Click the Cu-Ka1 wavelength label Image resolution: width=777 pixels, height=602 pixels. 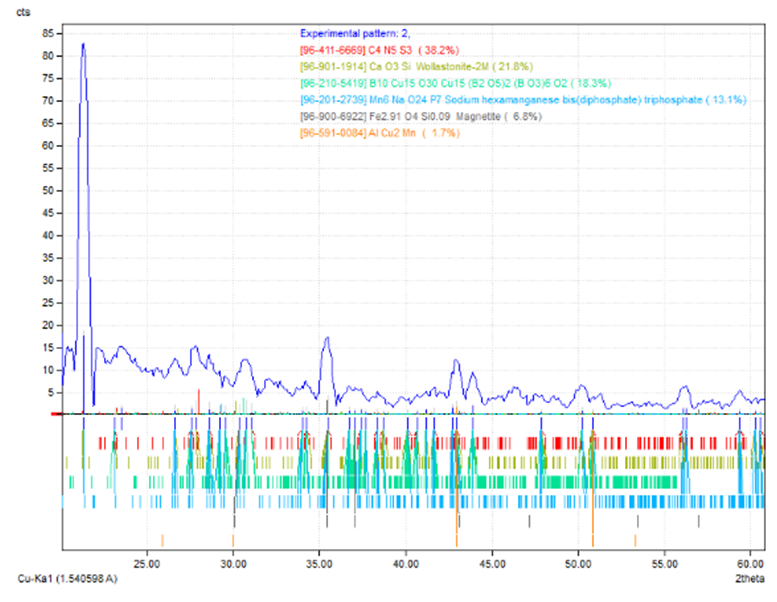(x=61, y=580)
